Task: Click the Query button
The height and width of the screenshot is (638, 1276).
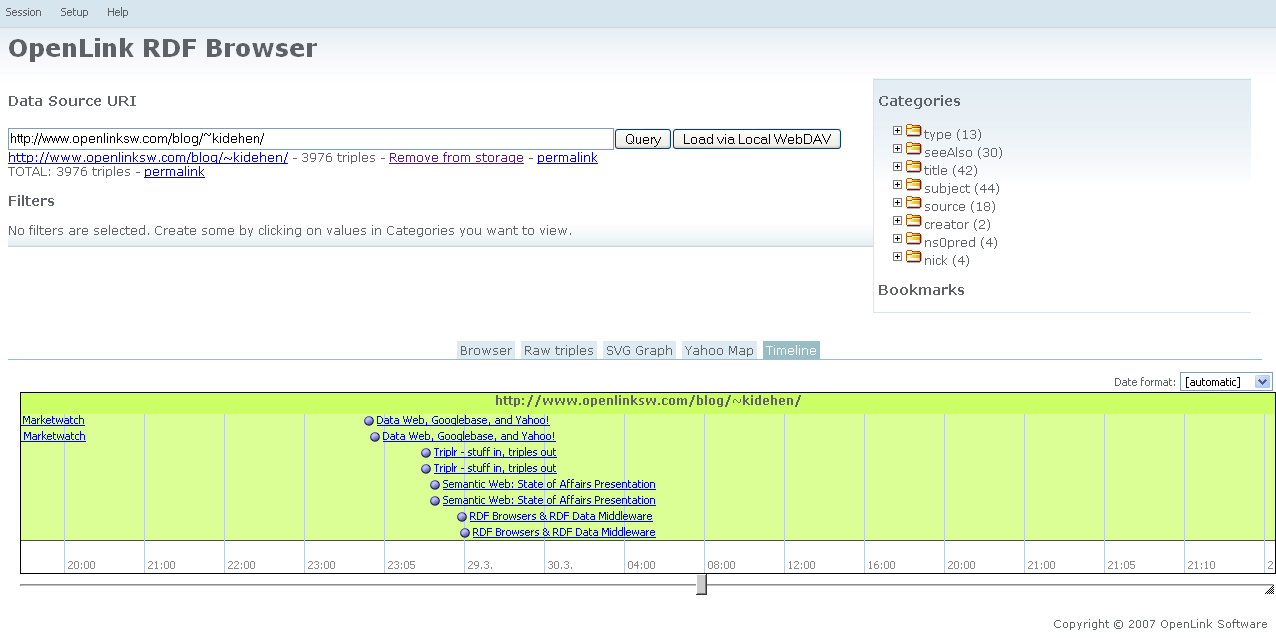Action: pos(643,139)
